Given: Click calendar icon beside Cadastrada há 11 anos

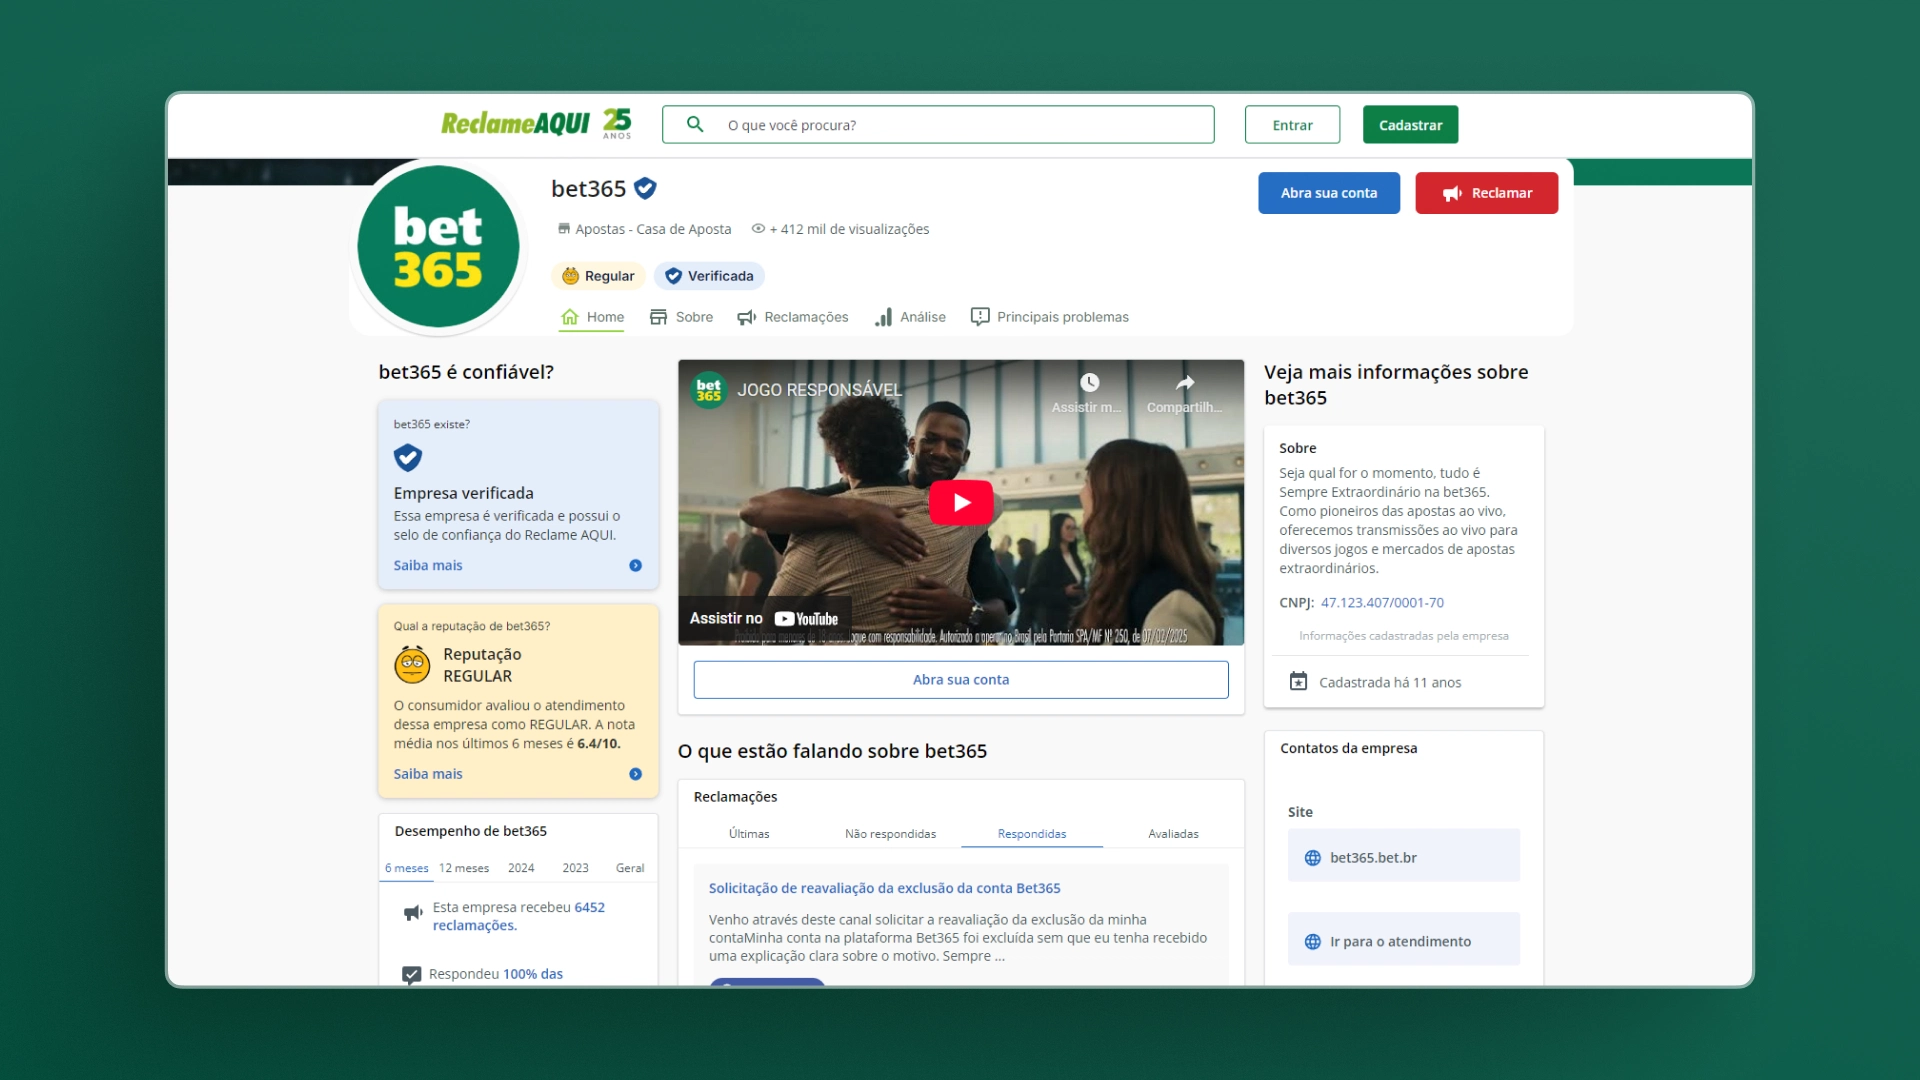Looking at the screenshot, I should tap(1298, 682).
